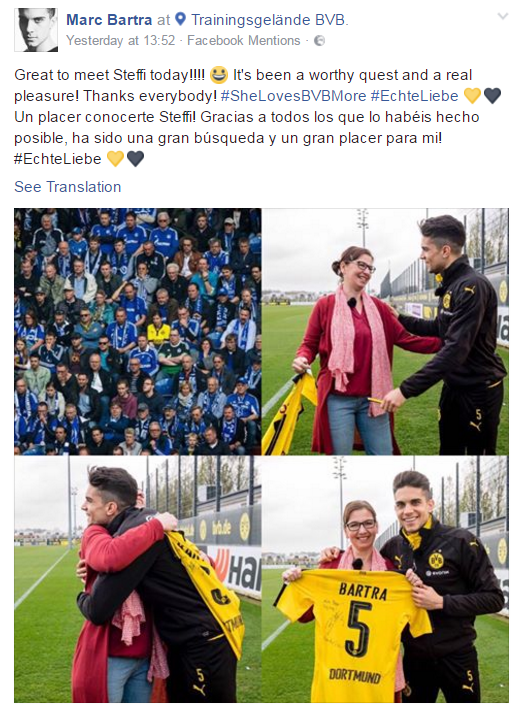Click Marc Bartra's profile picture

pyautogui.click(x=36, y=30)
